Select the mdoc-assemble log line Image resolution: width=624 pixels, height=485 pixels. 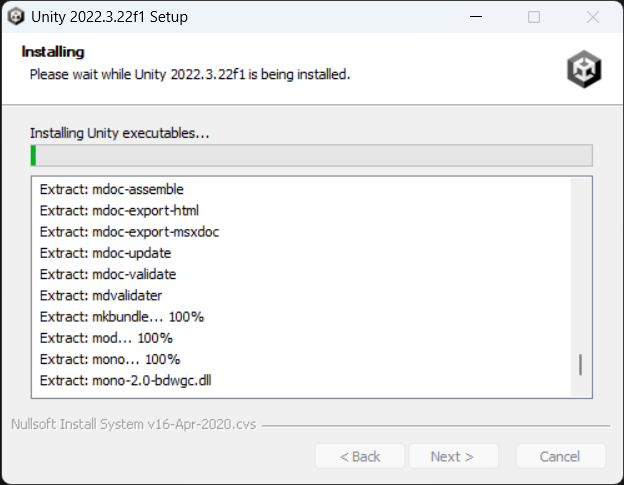(x=112, y=189)
